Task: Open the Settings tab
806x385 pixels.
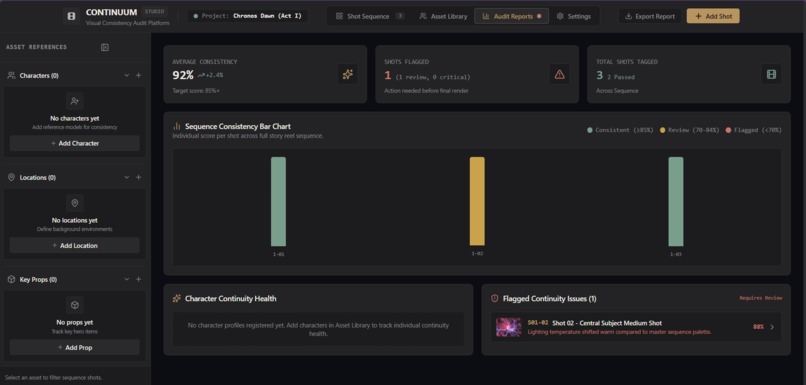Action: pyautogui.click(x=574, y=16)
